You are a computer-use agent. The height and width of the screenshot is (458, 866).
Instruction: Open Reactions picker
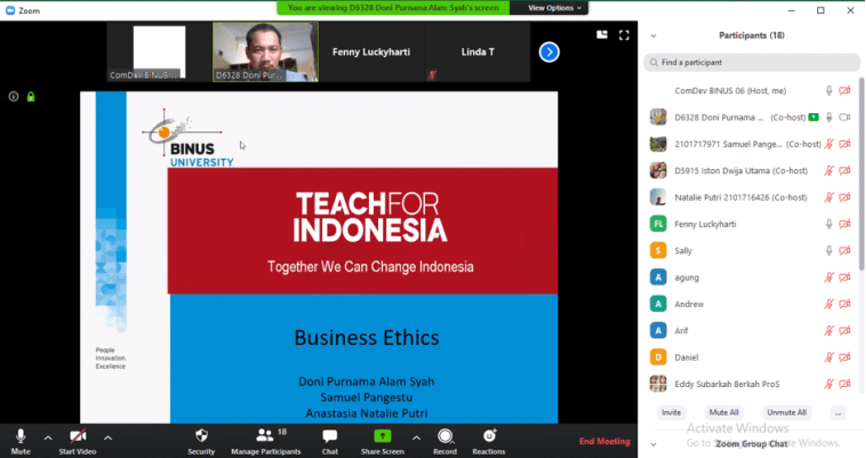click(489, 441)
